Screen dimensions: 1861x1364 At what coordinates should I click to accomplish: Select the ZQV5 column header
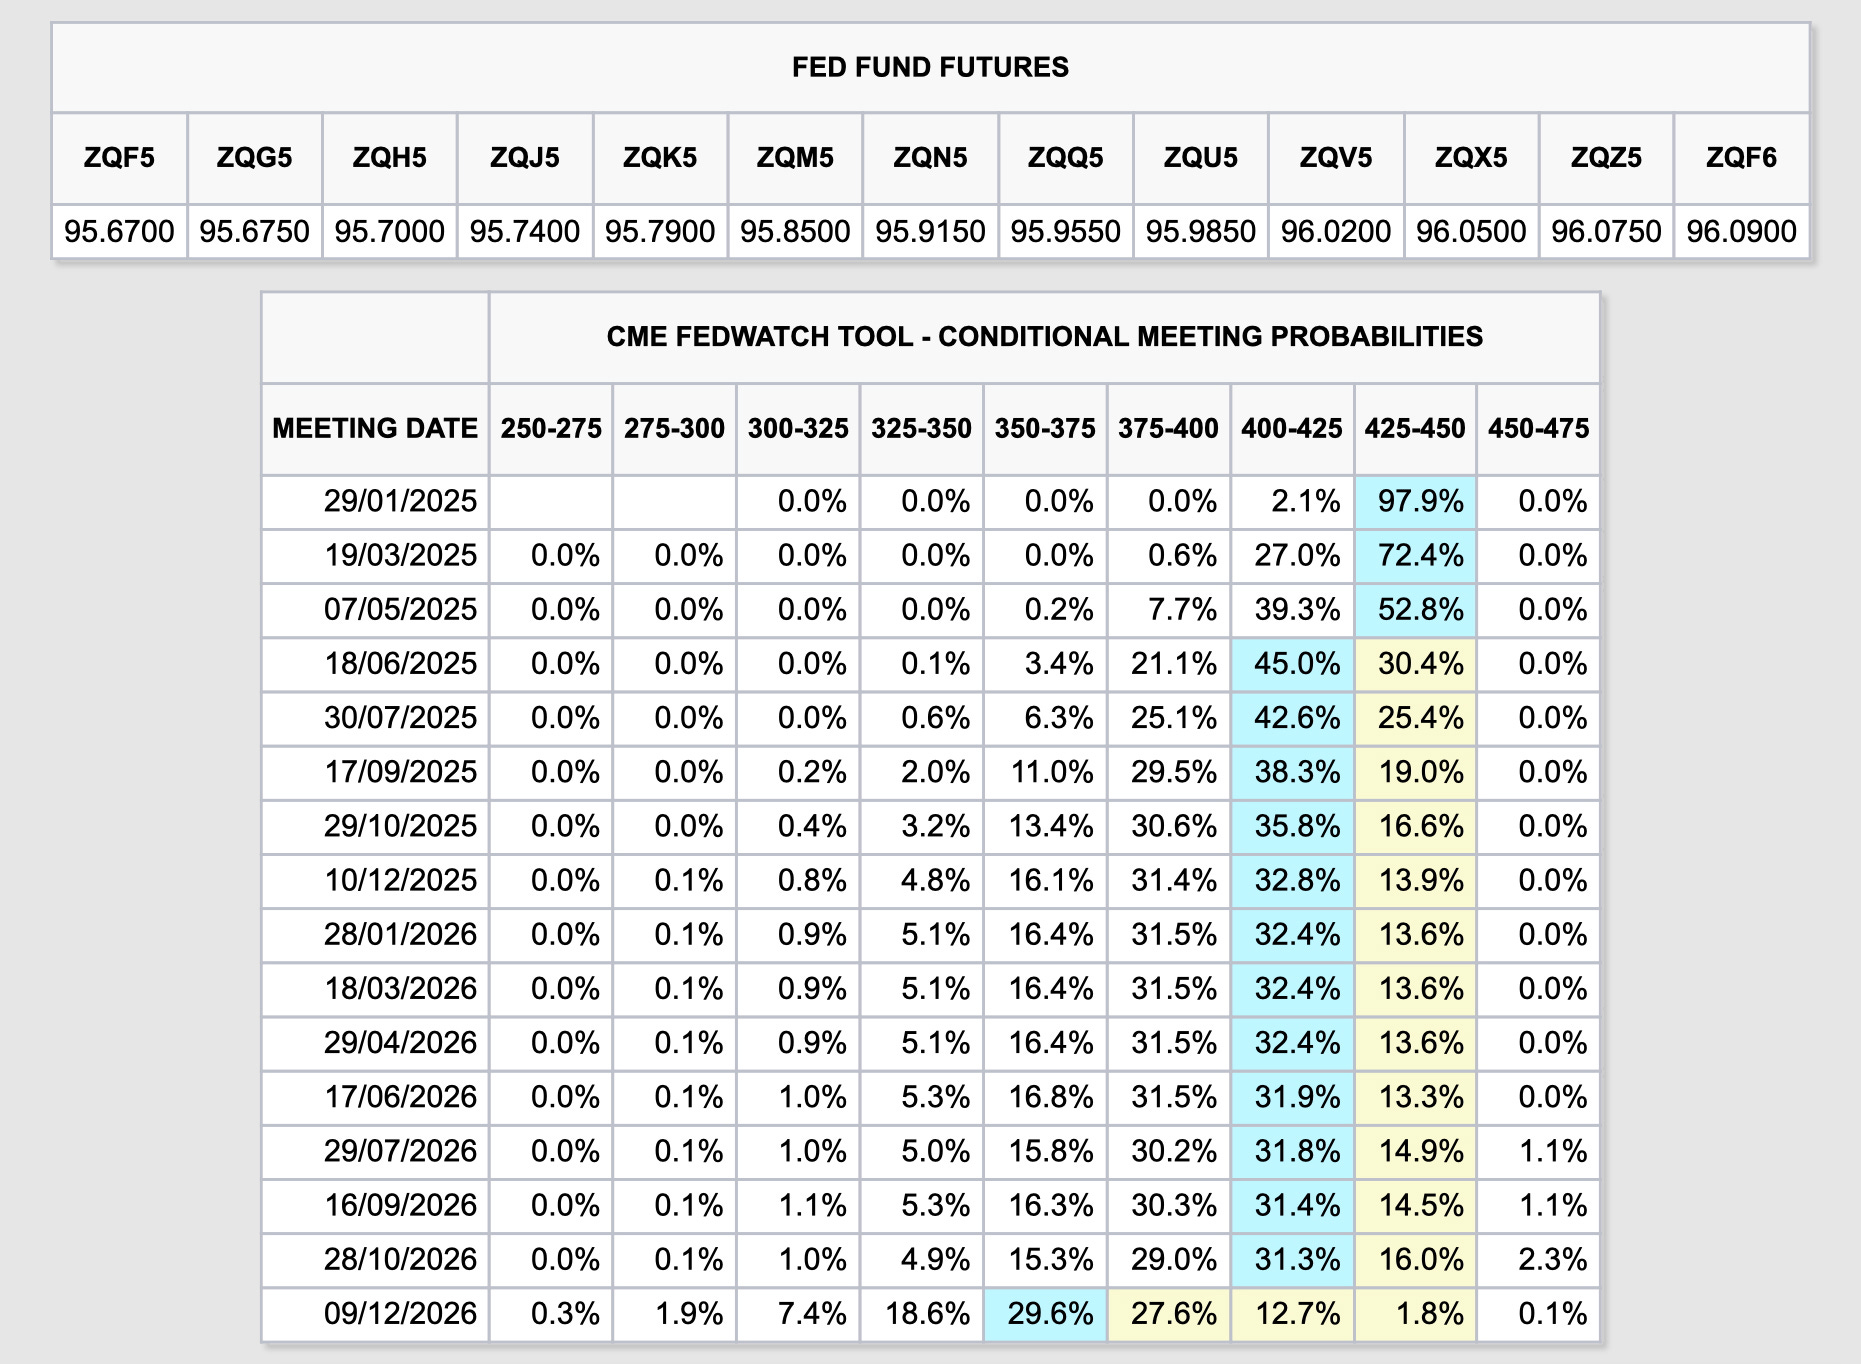coord(1336,158)
